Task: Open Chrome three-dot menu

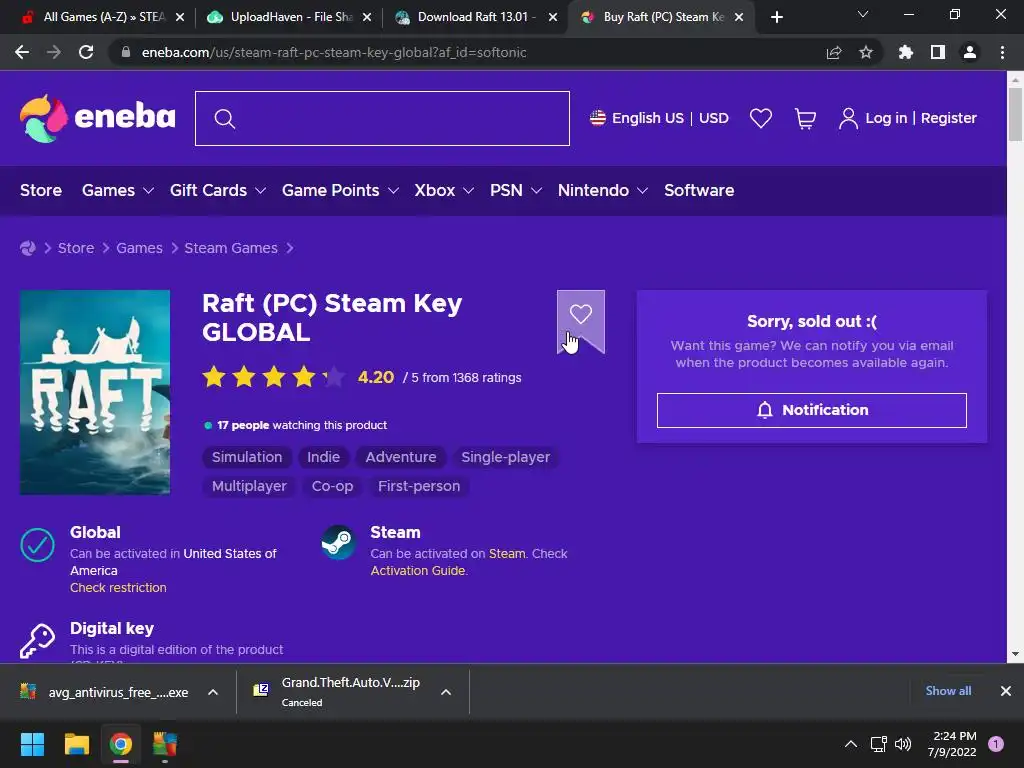Action: [1002, 52]
